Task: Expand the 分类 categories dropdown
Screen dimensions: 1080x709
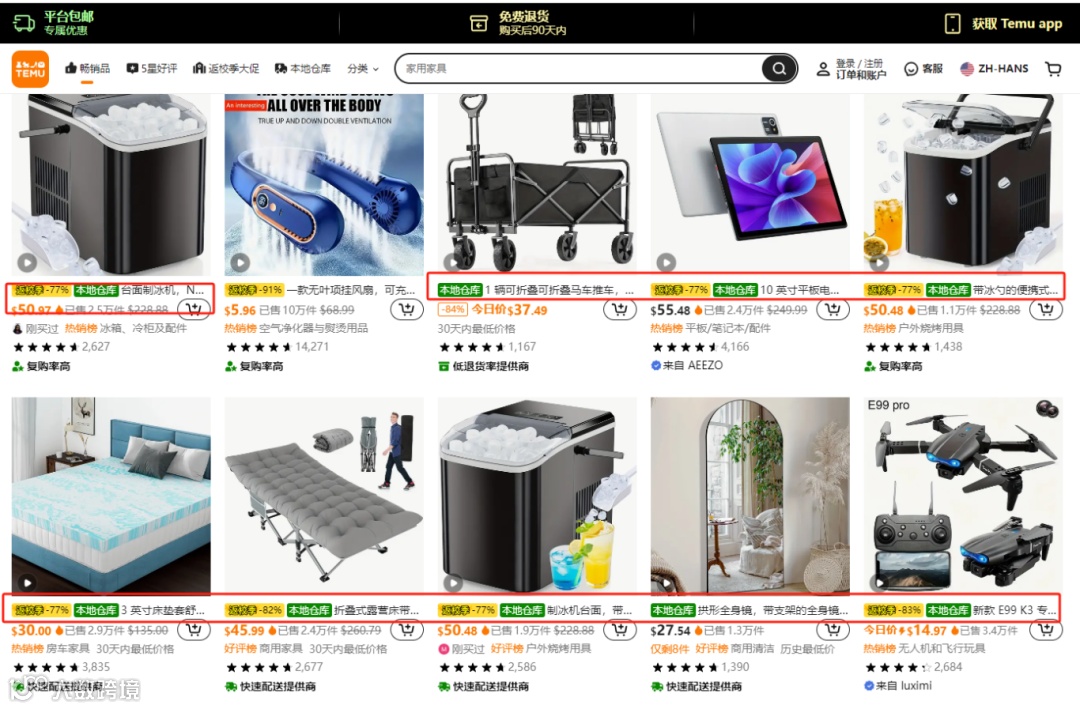Action: (363, 69)
